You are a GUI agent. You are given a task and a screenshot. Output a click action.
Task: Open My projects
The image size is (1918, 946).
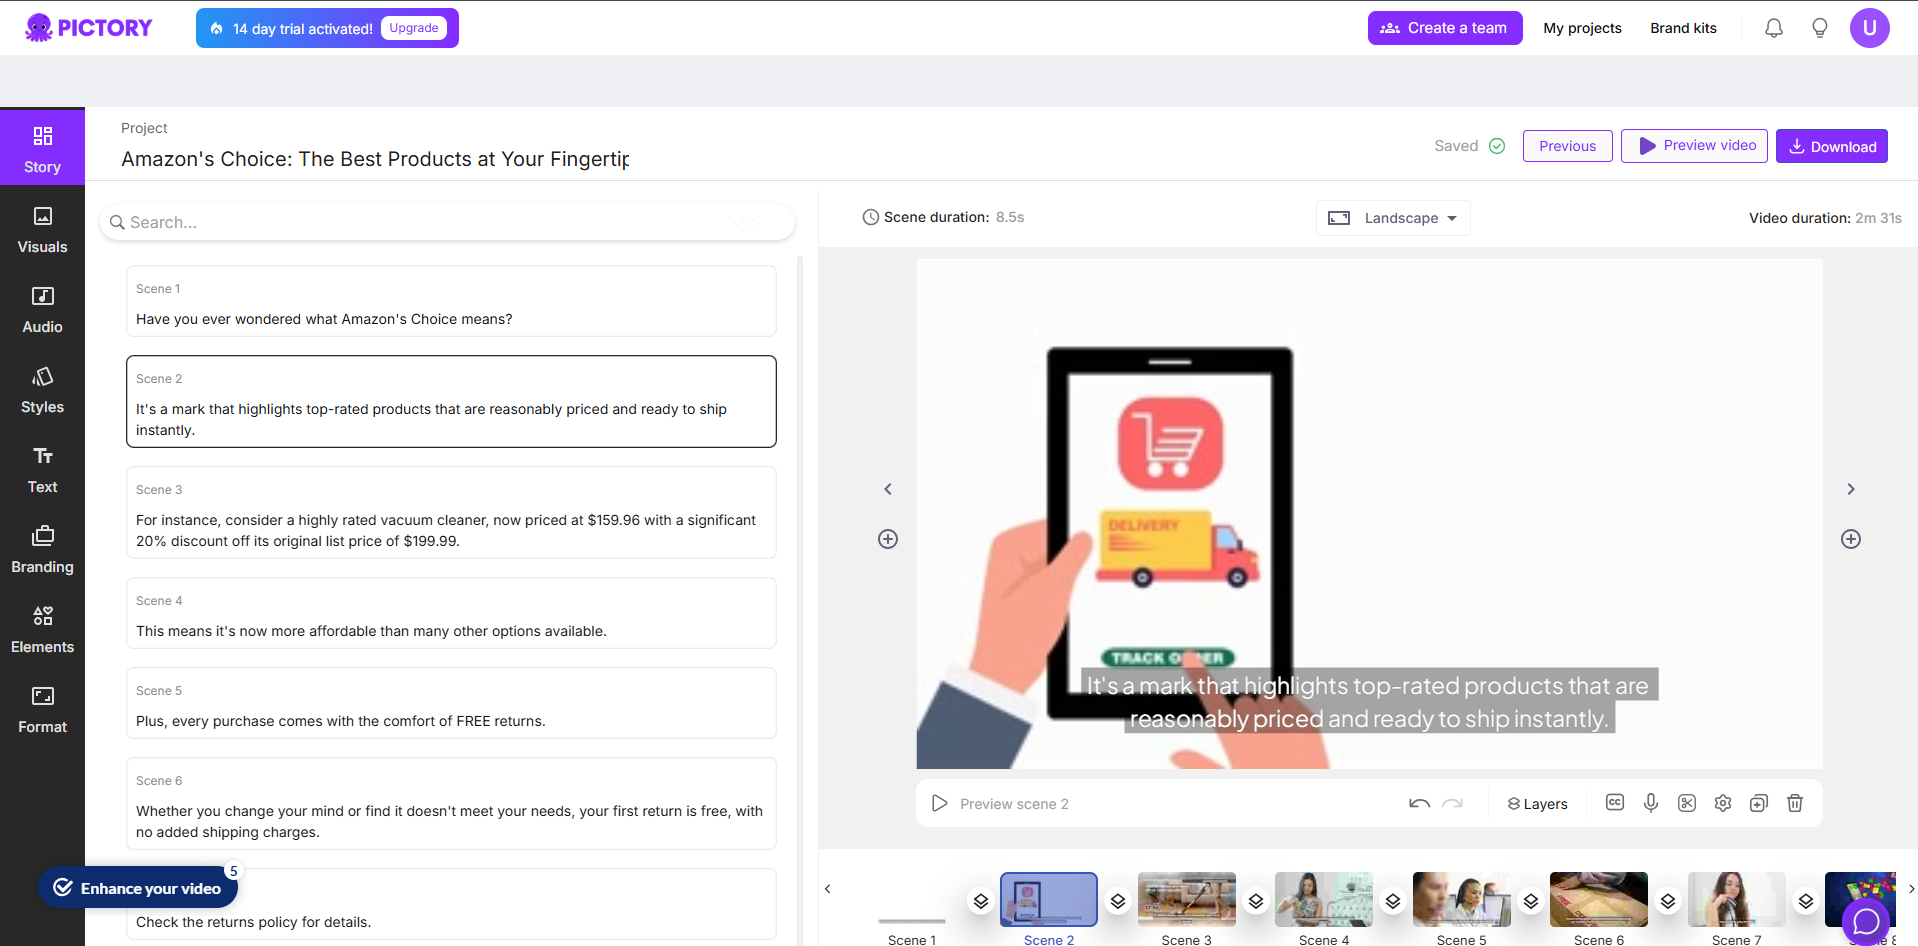click(x=1582, y=28)
